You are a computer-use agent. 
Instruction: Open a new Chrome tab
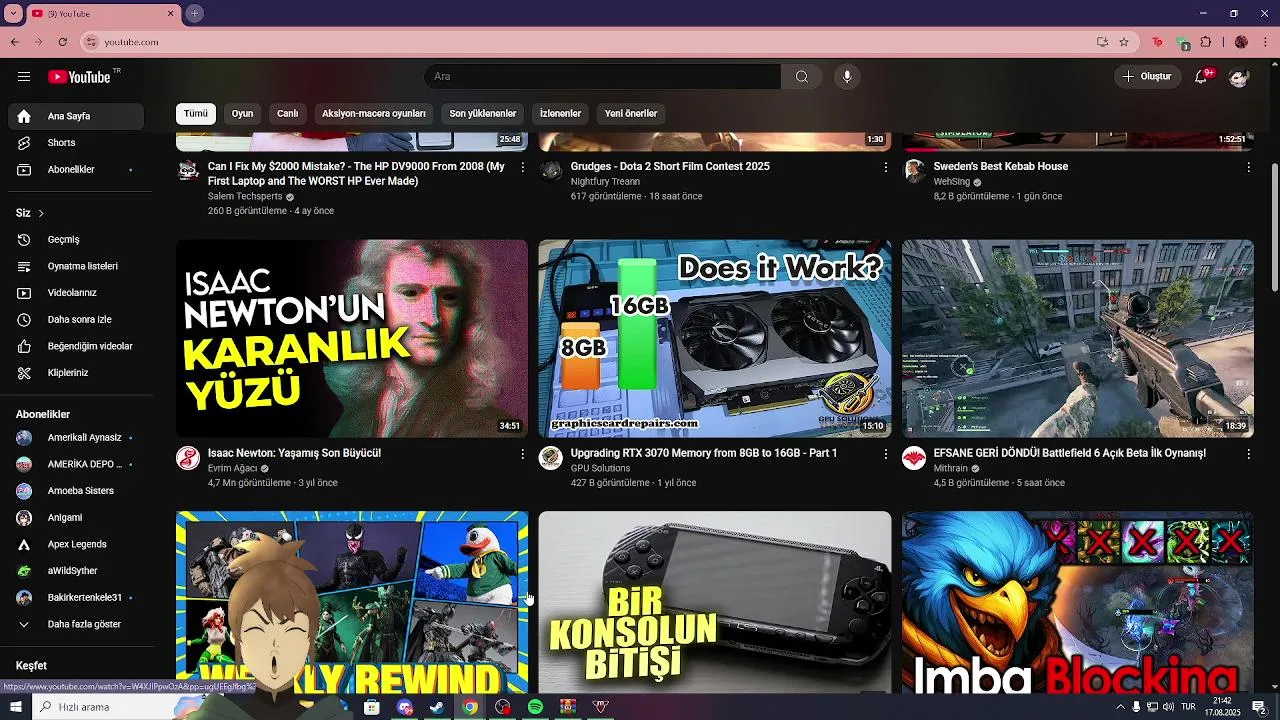coord(194,13)
